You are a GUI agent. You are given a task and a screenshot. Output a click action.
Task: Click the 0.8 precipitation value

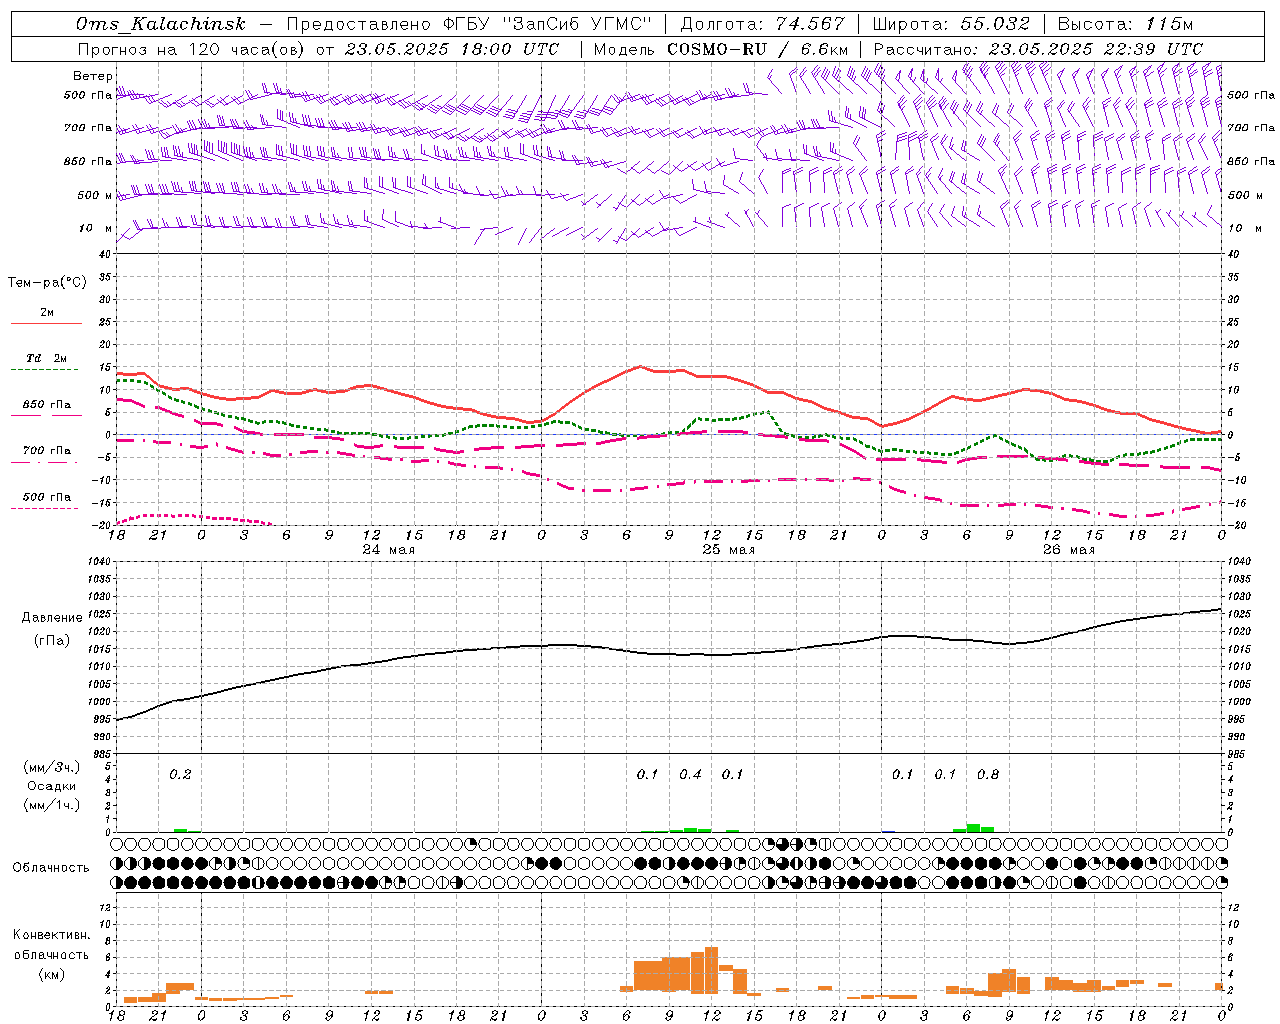[988, 774]
